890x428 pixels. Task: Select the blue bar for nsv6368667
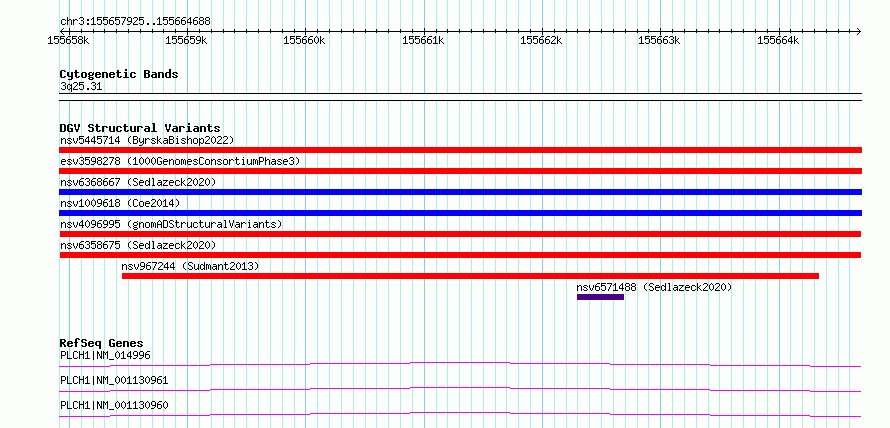pyautogui.click(x=460, y=192)
